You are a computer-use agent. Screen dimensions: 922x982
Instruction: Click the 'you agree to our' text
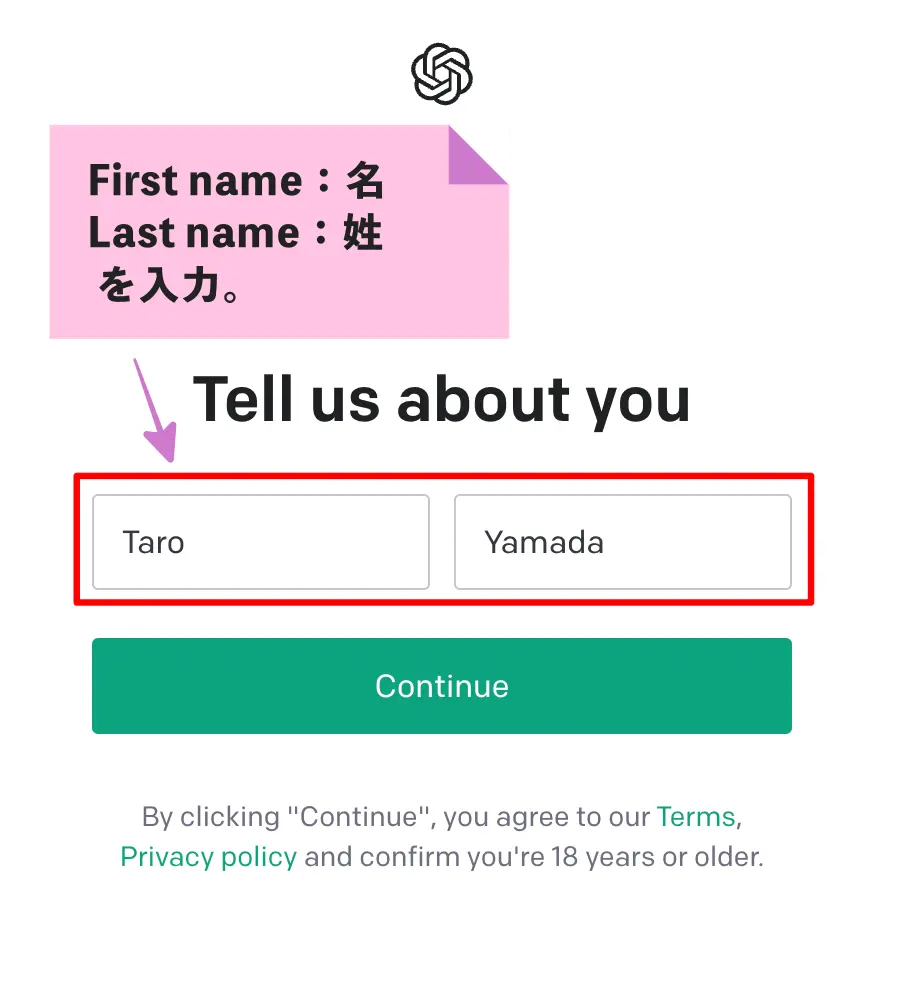pyautogui.click(x=547, y=817)
